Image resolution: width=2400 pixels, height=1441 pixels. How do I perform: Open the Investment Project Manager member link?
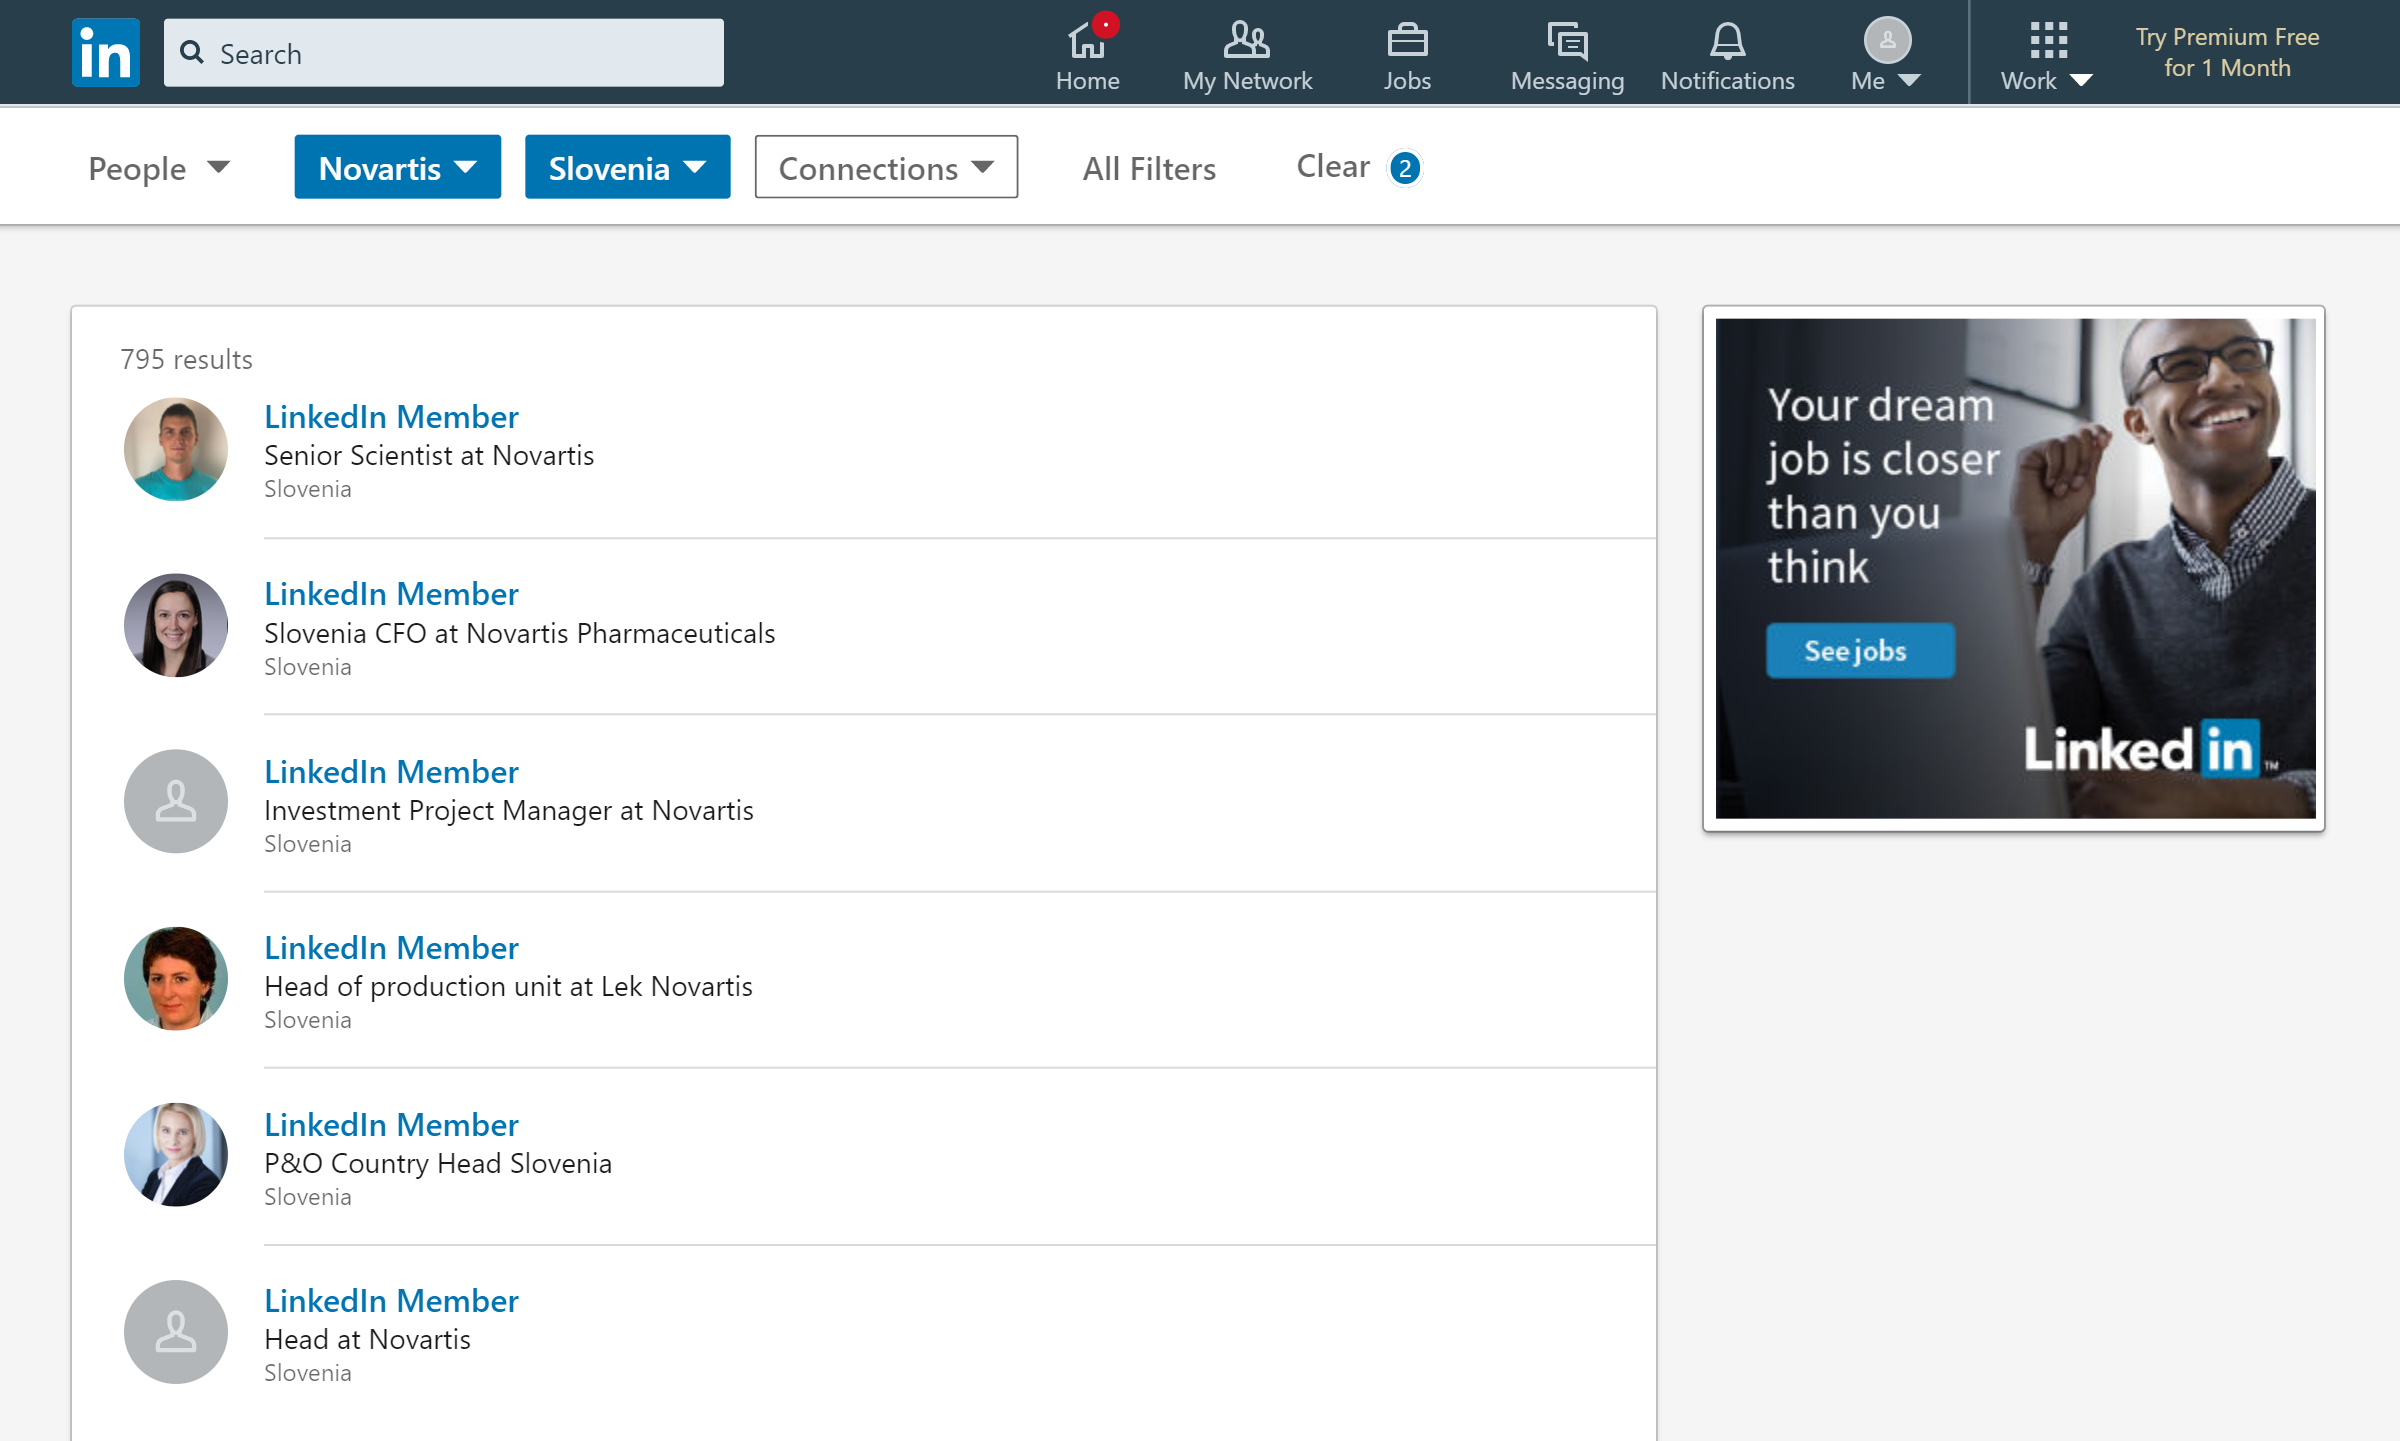391,771
